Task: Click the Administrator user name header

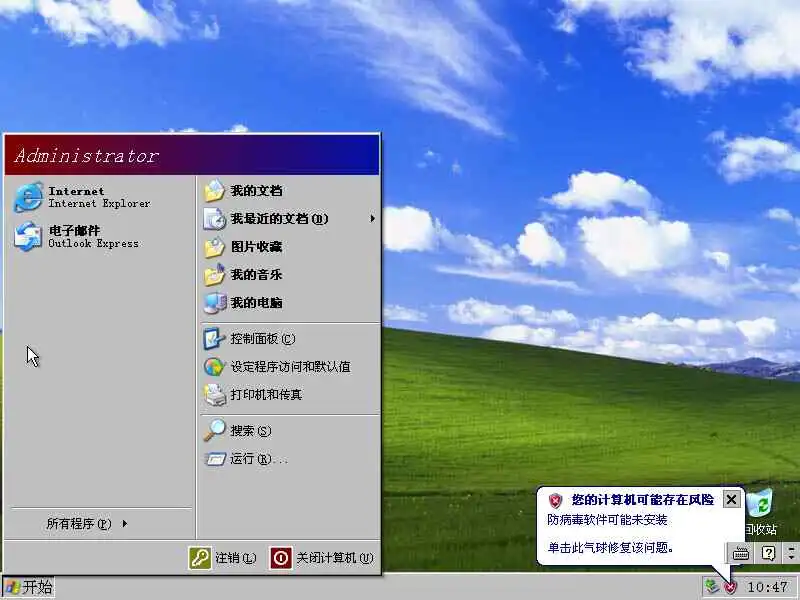Action: (87, 155)
